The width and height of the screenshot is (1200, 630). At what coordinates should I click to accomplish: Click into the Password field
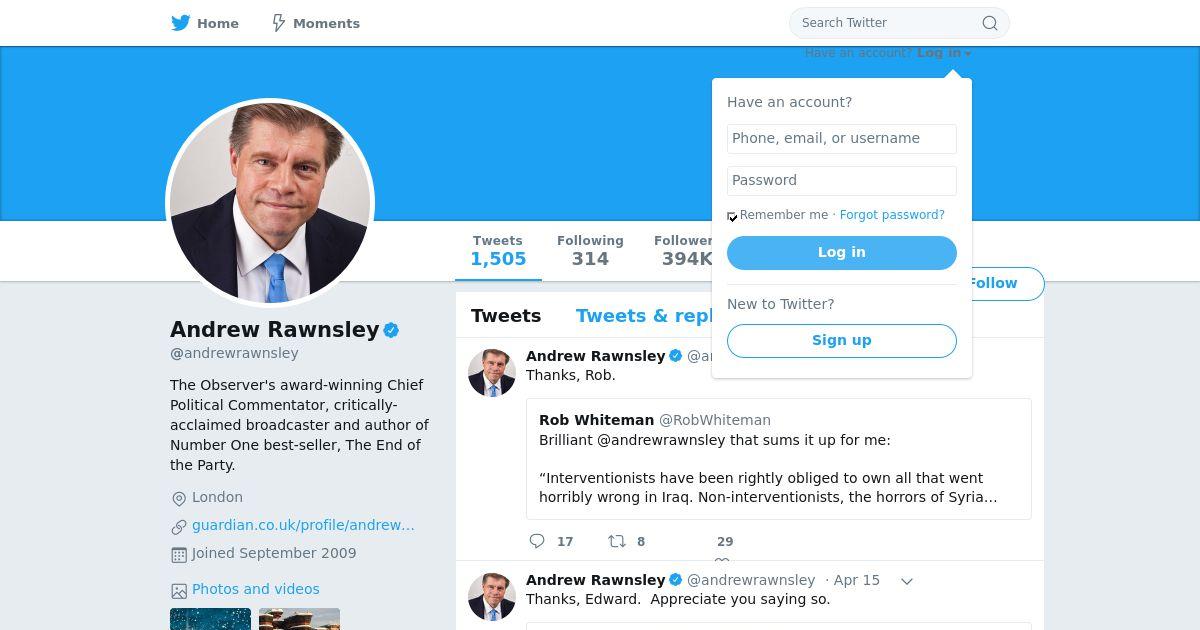tap(842, 181)
